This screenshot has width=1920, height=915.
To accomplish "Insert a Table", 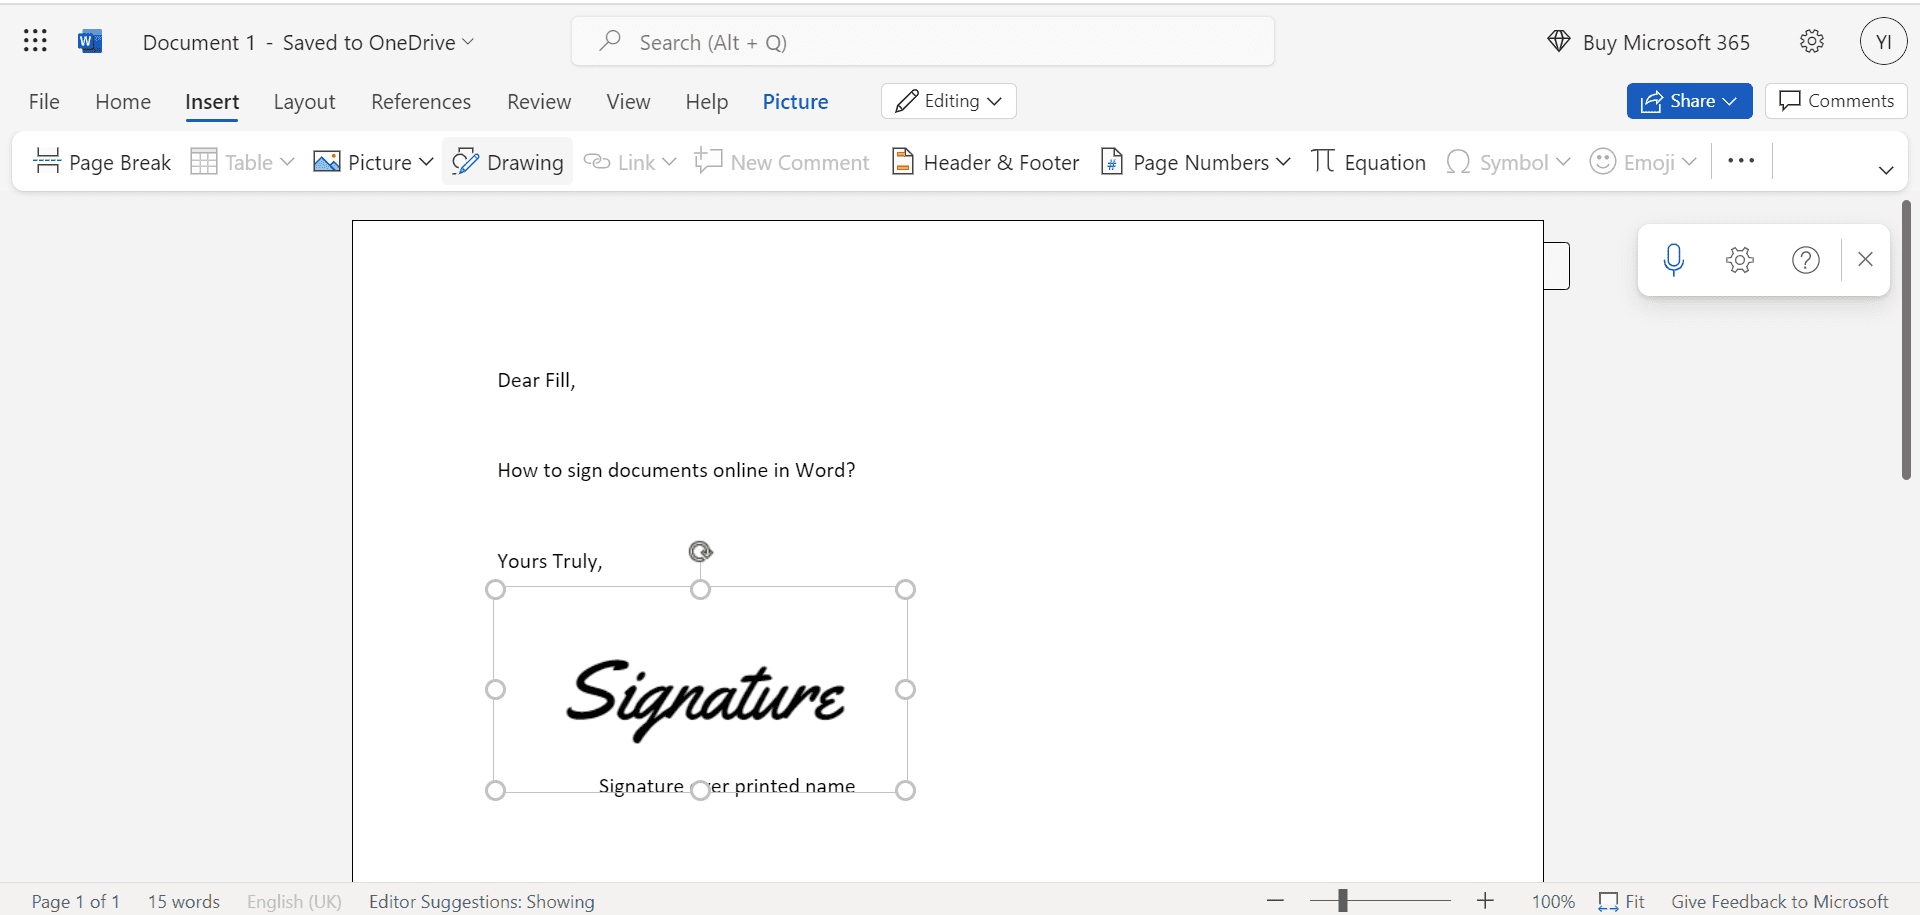I will (x=241, y=161).
